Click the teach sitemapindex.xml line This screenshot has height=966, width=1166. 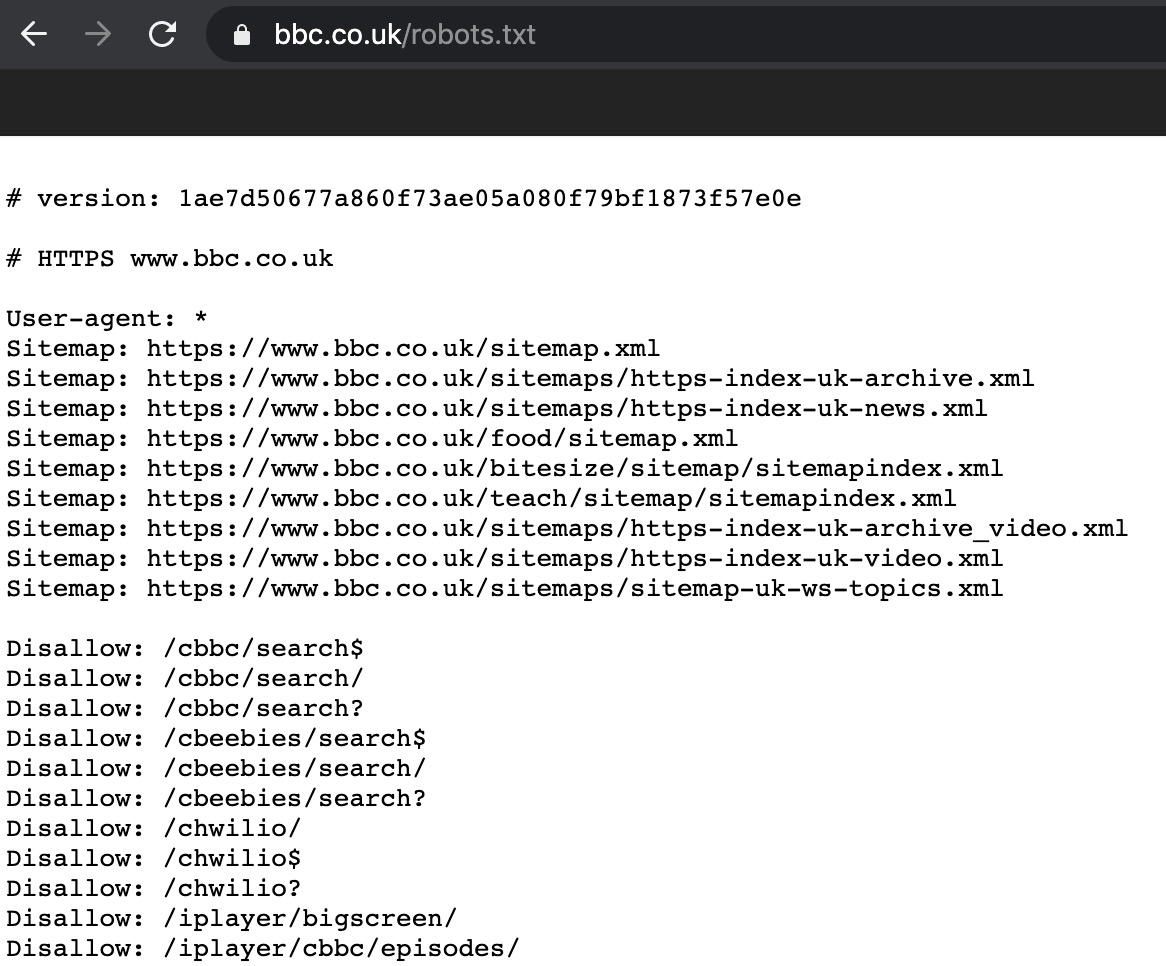pos(481,498)
